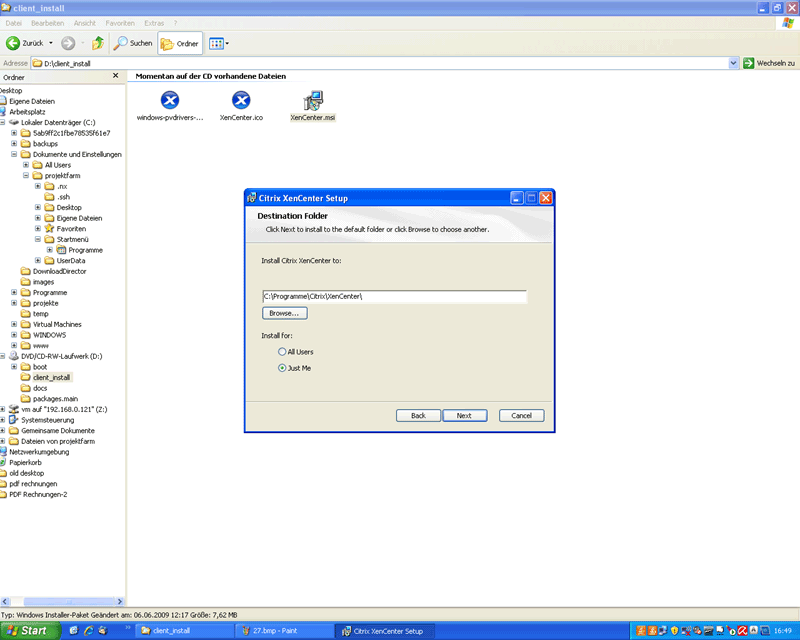Collapse Lokaler Datenträger (C:) tree node
Screen dimensions: 800x640
click(x=3, y=122)
